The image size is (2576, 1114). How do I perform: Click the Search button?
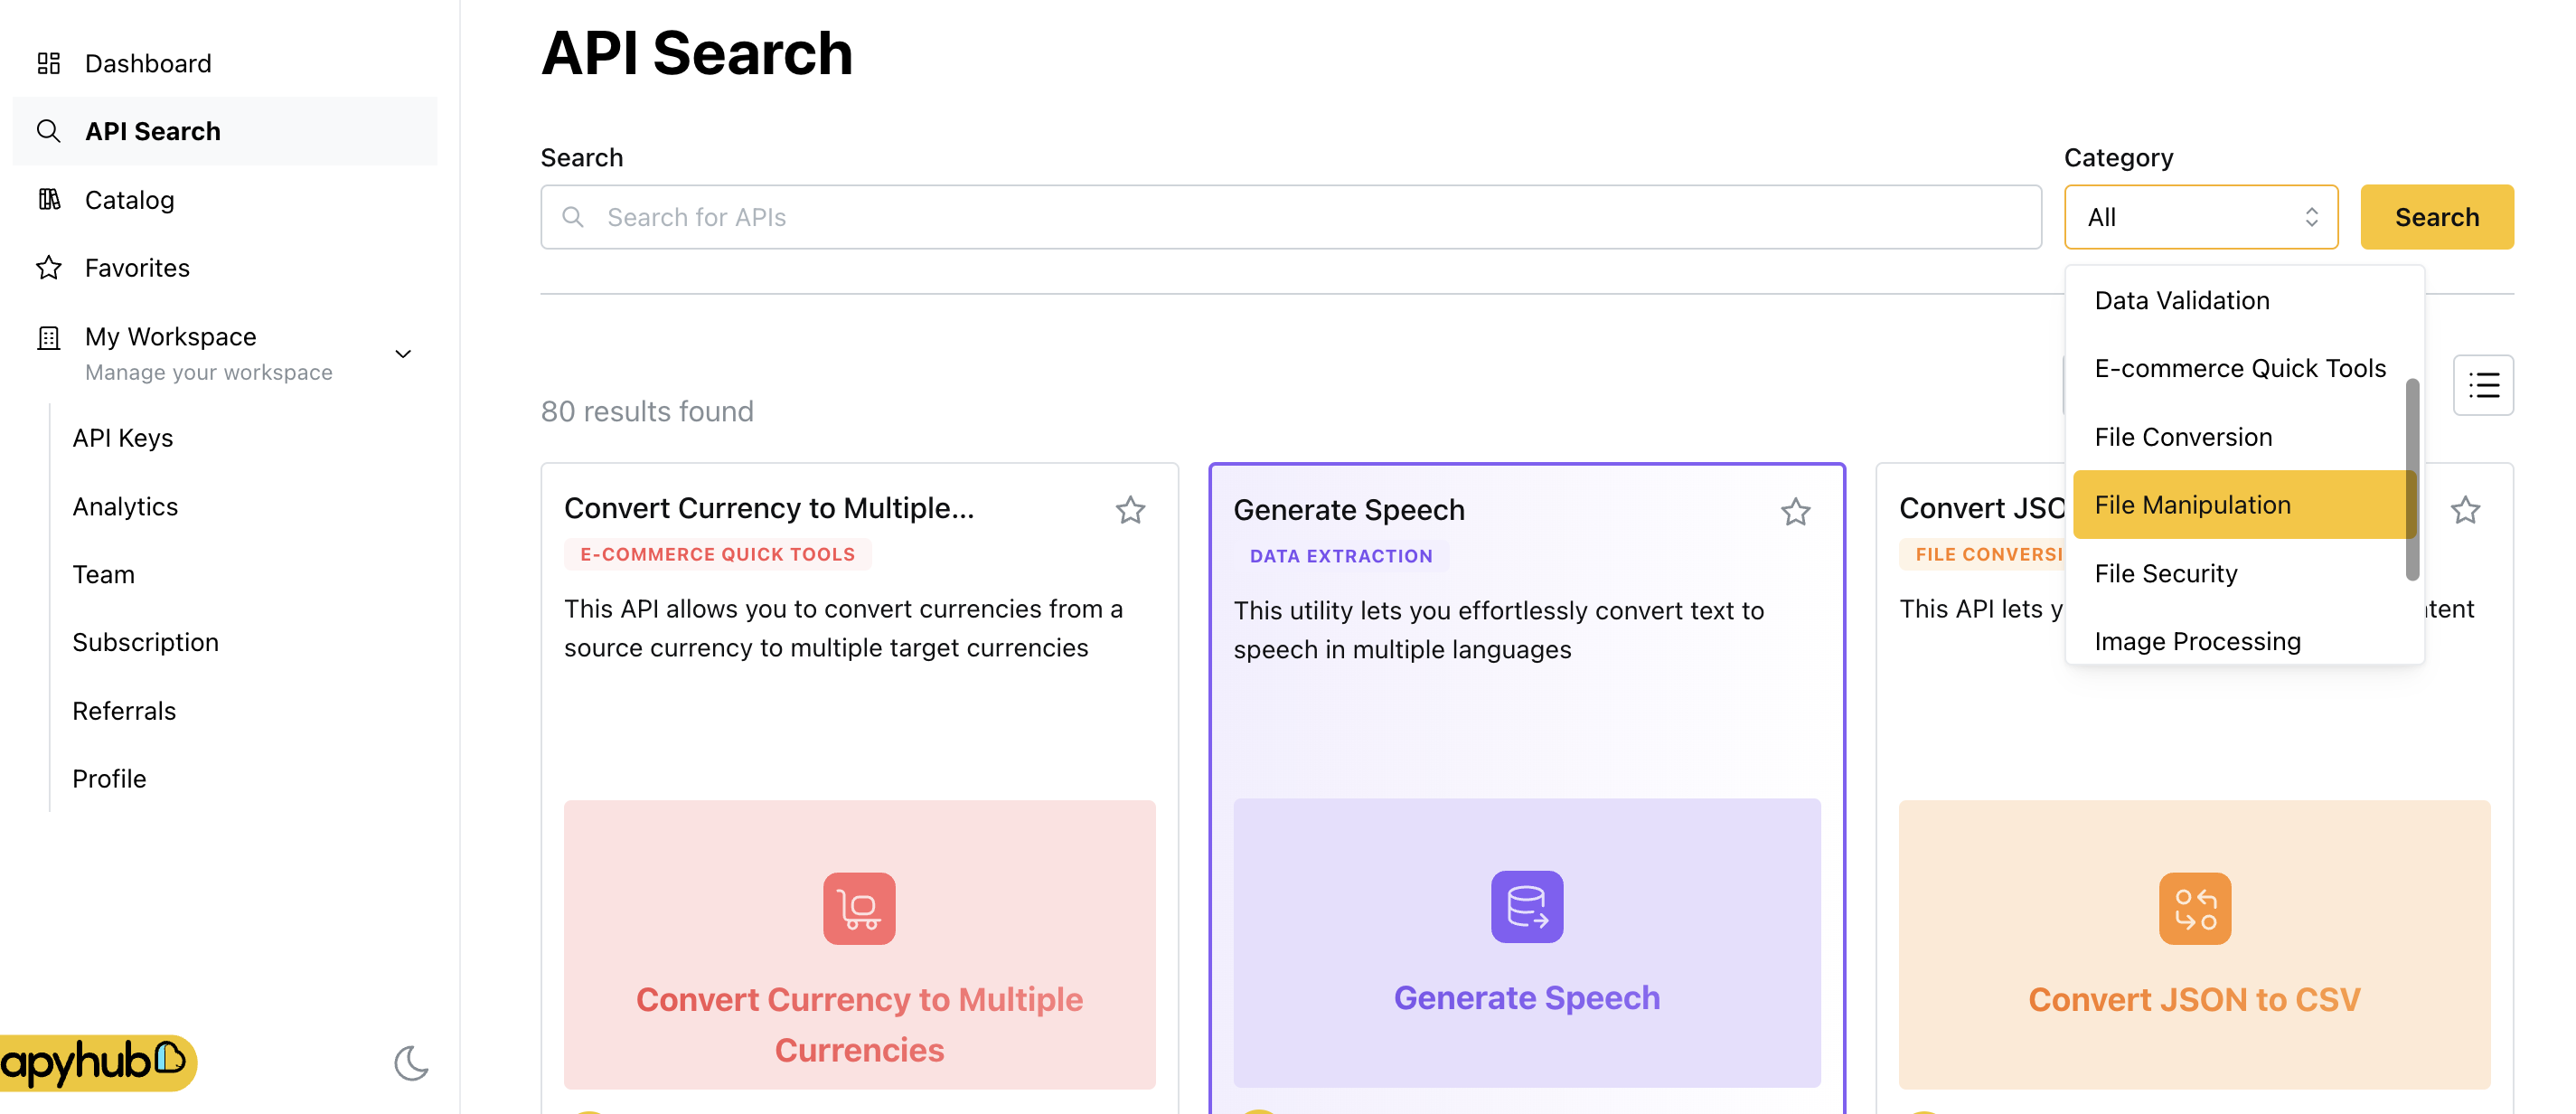coord(2437,217)
